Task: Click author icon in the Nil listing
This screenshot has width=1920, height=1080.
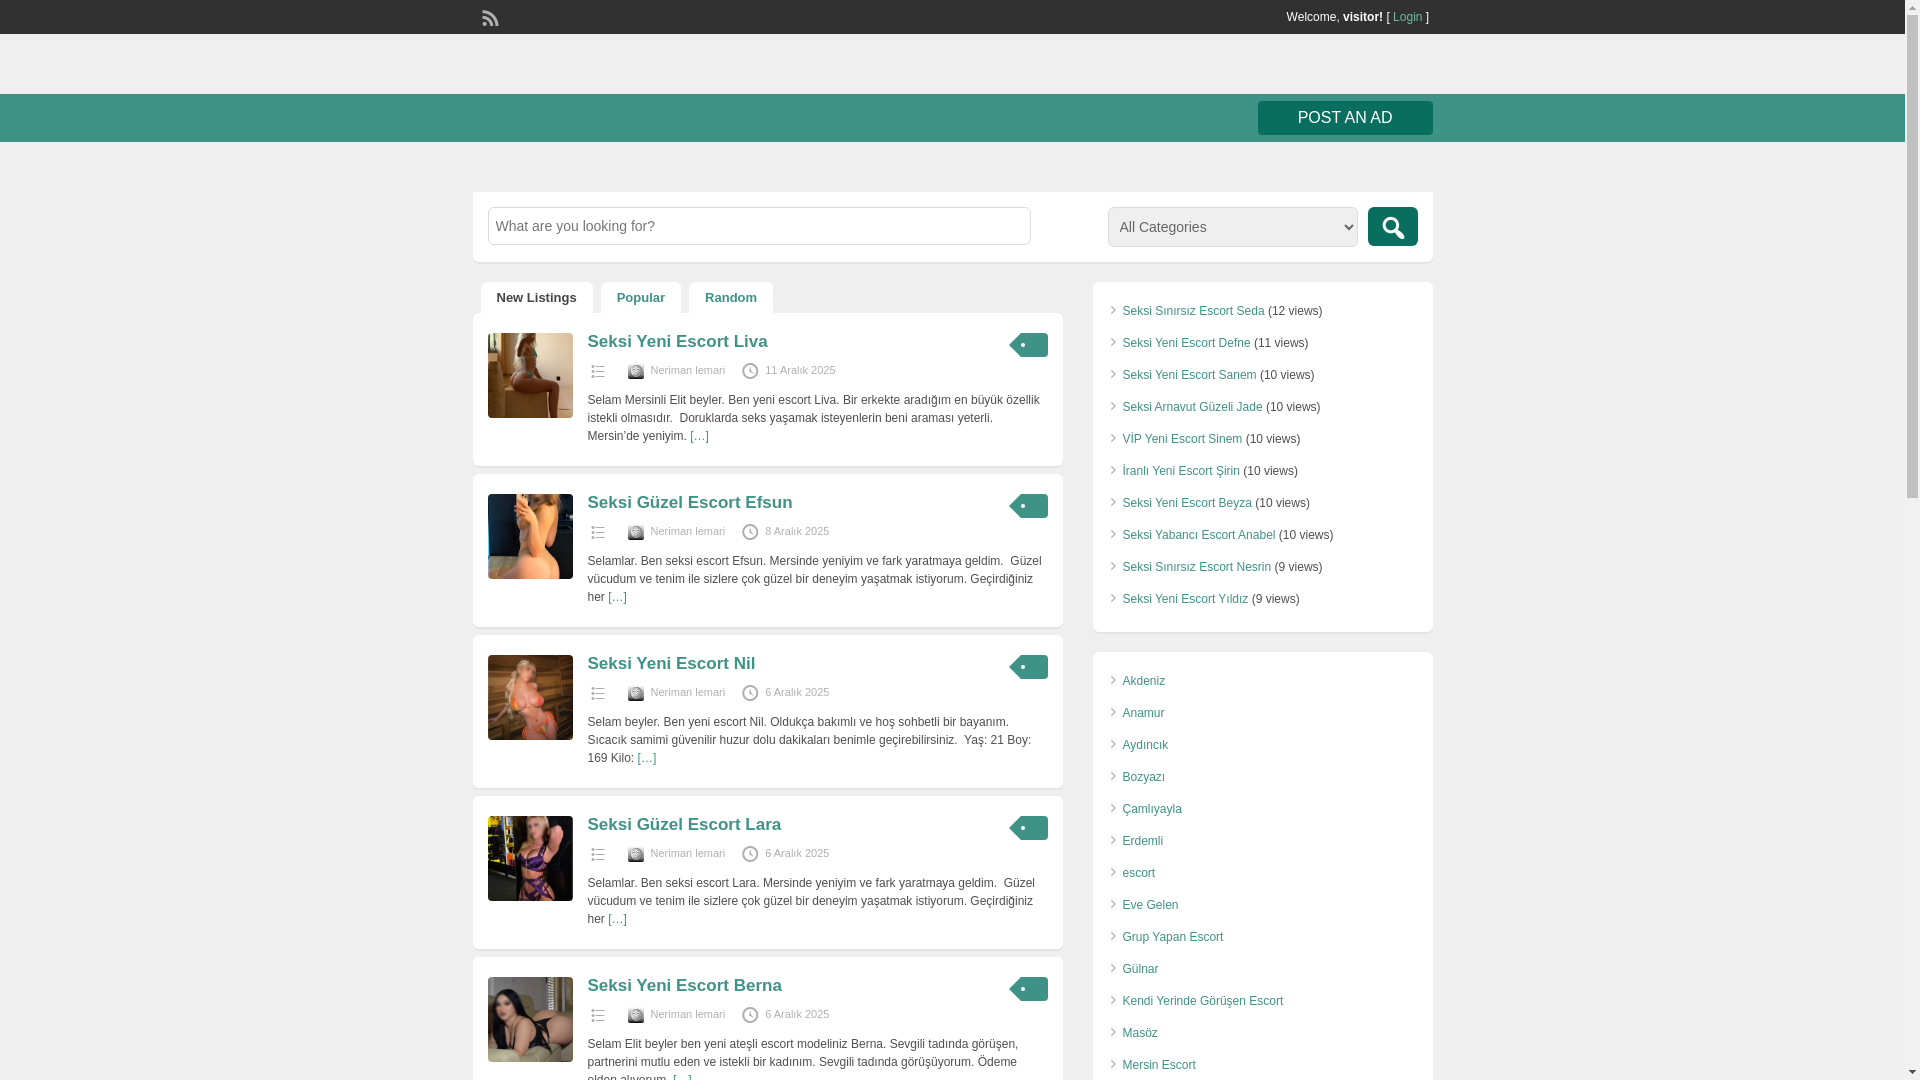Action: 635,693
